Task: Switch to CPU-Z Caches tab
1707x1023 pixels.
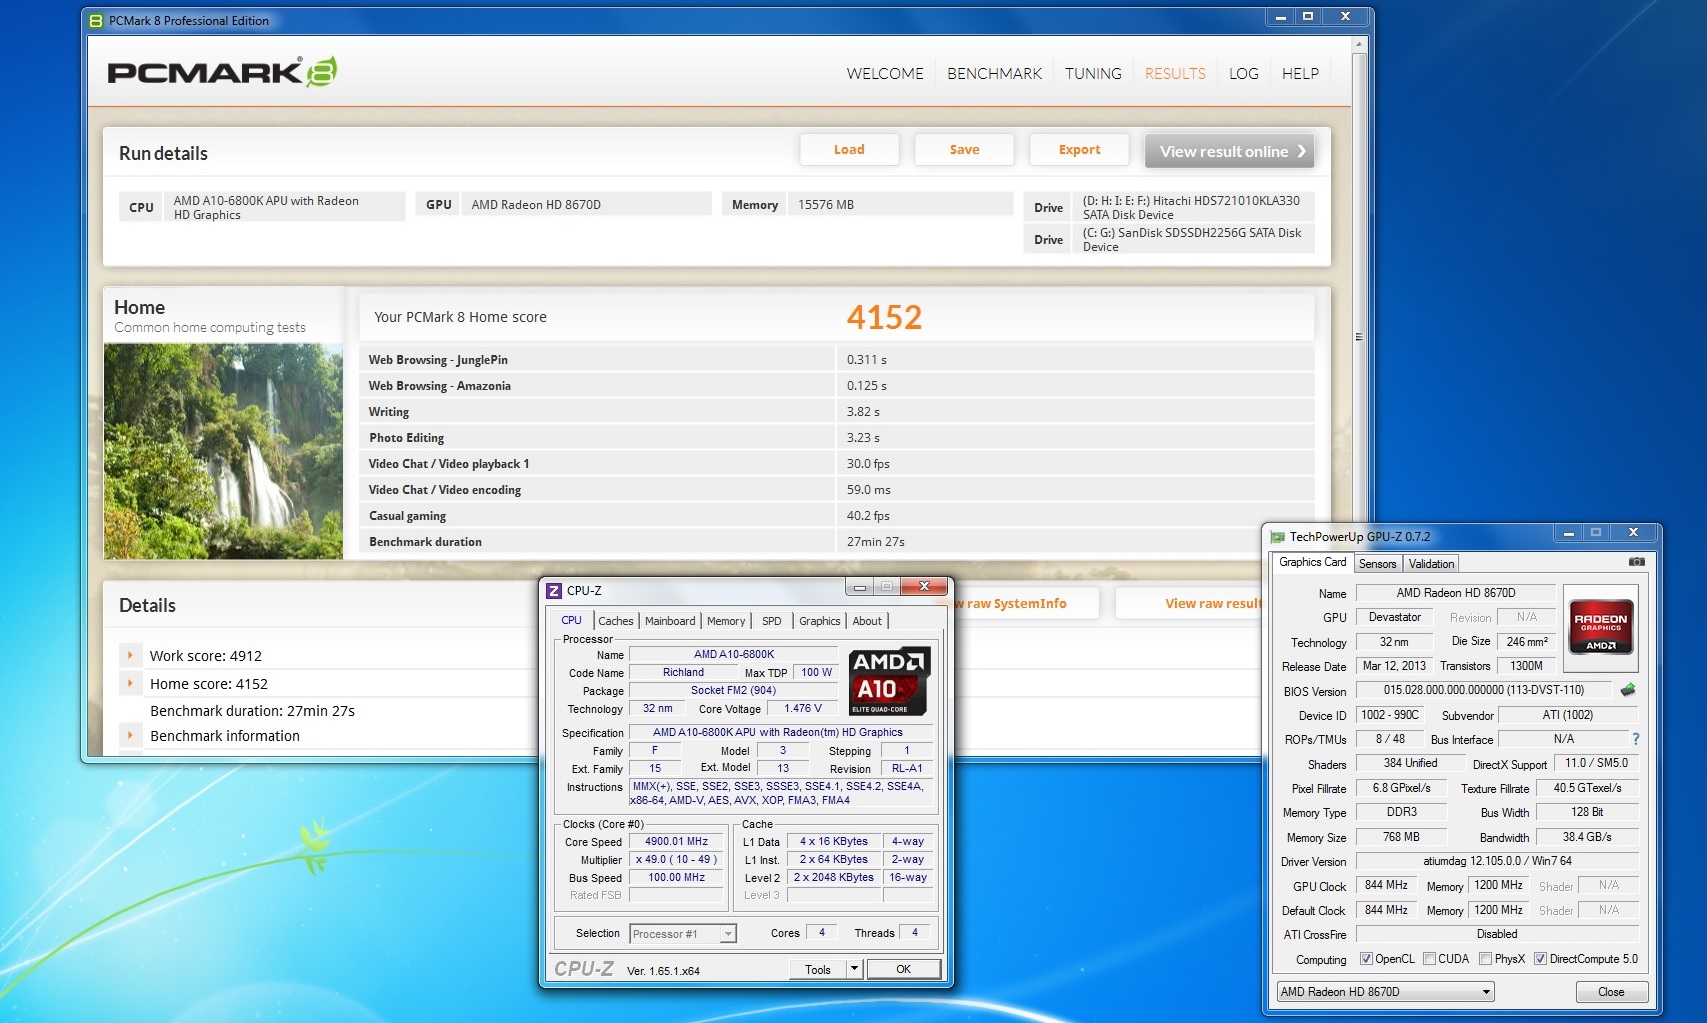Action: pos(616,621)
